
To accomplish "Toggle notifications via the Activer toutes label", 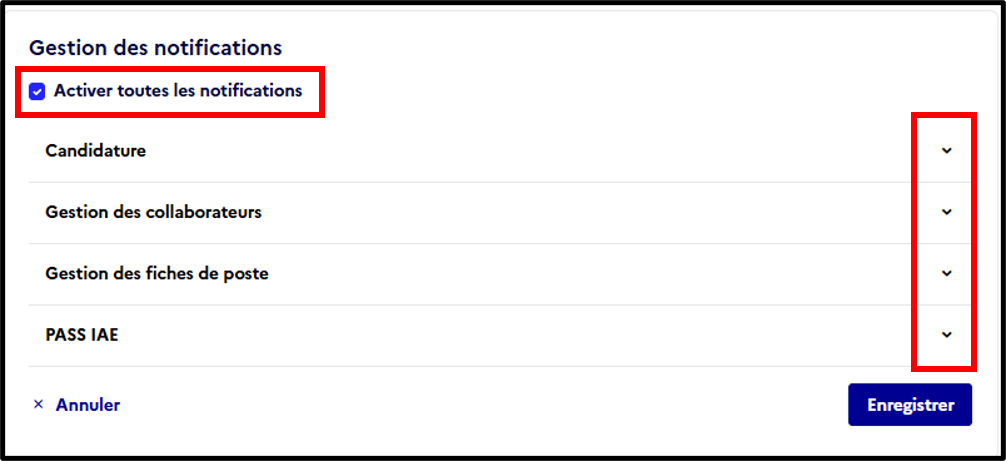I will click(178, 91).
